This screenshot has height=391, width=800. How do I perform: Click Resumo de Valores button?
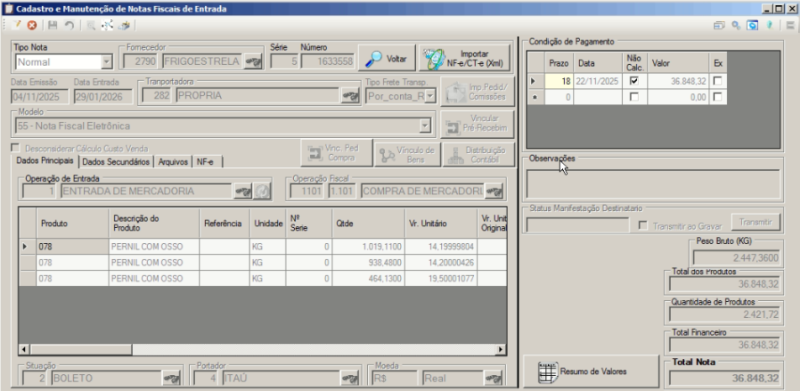tap(591, 371)
